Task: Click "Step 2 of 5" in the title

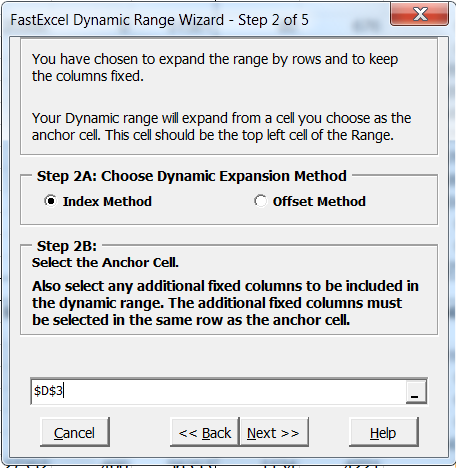Action: [273, 20]
